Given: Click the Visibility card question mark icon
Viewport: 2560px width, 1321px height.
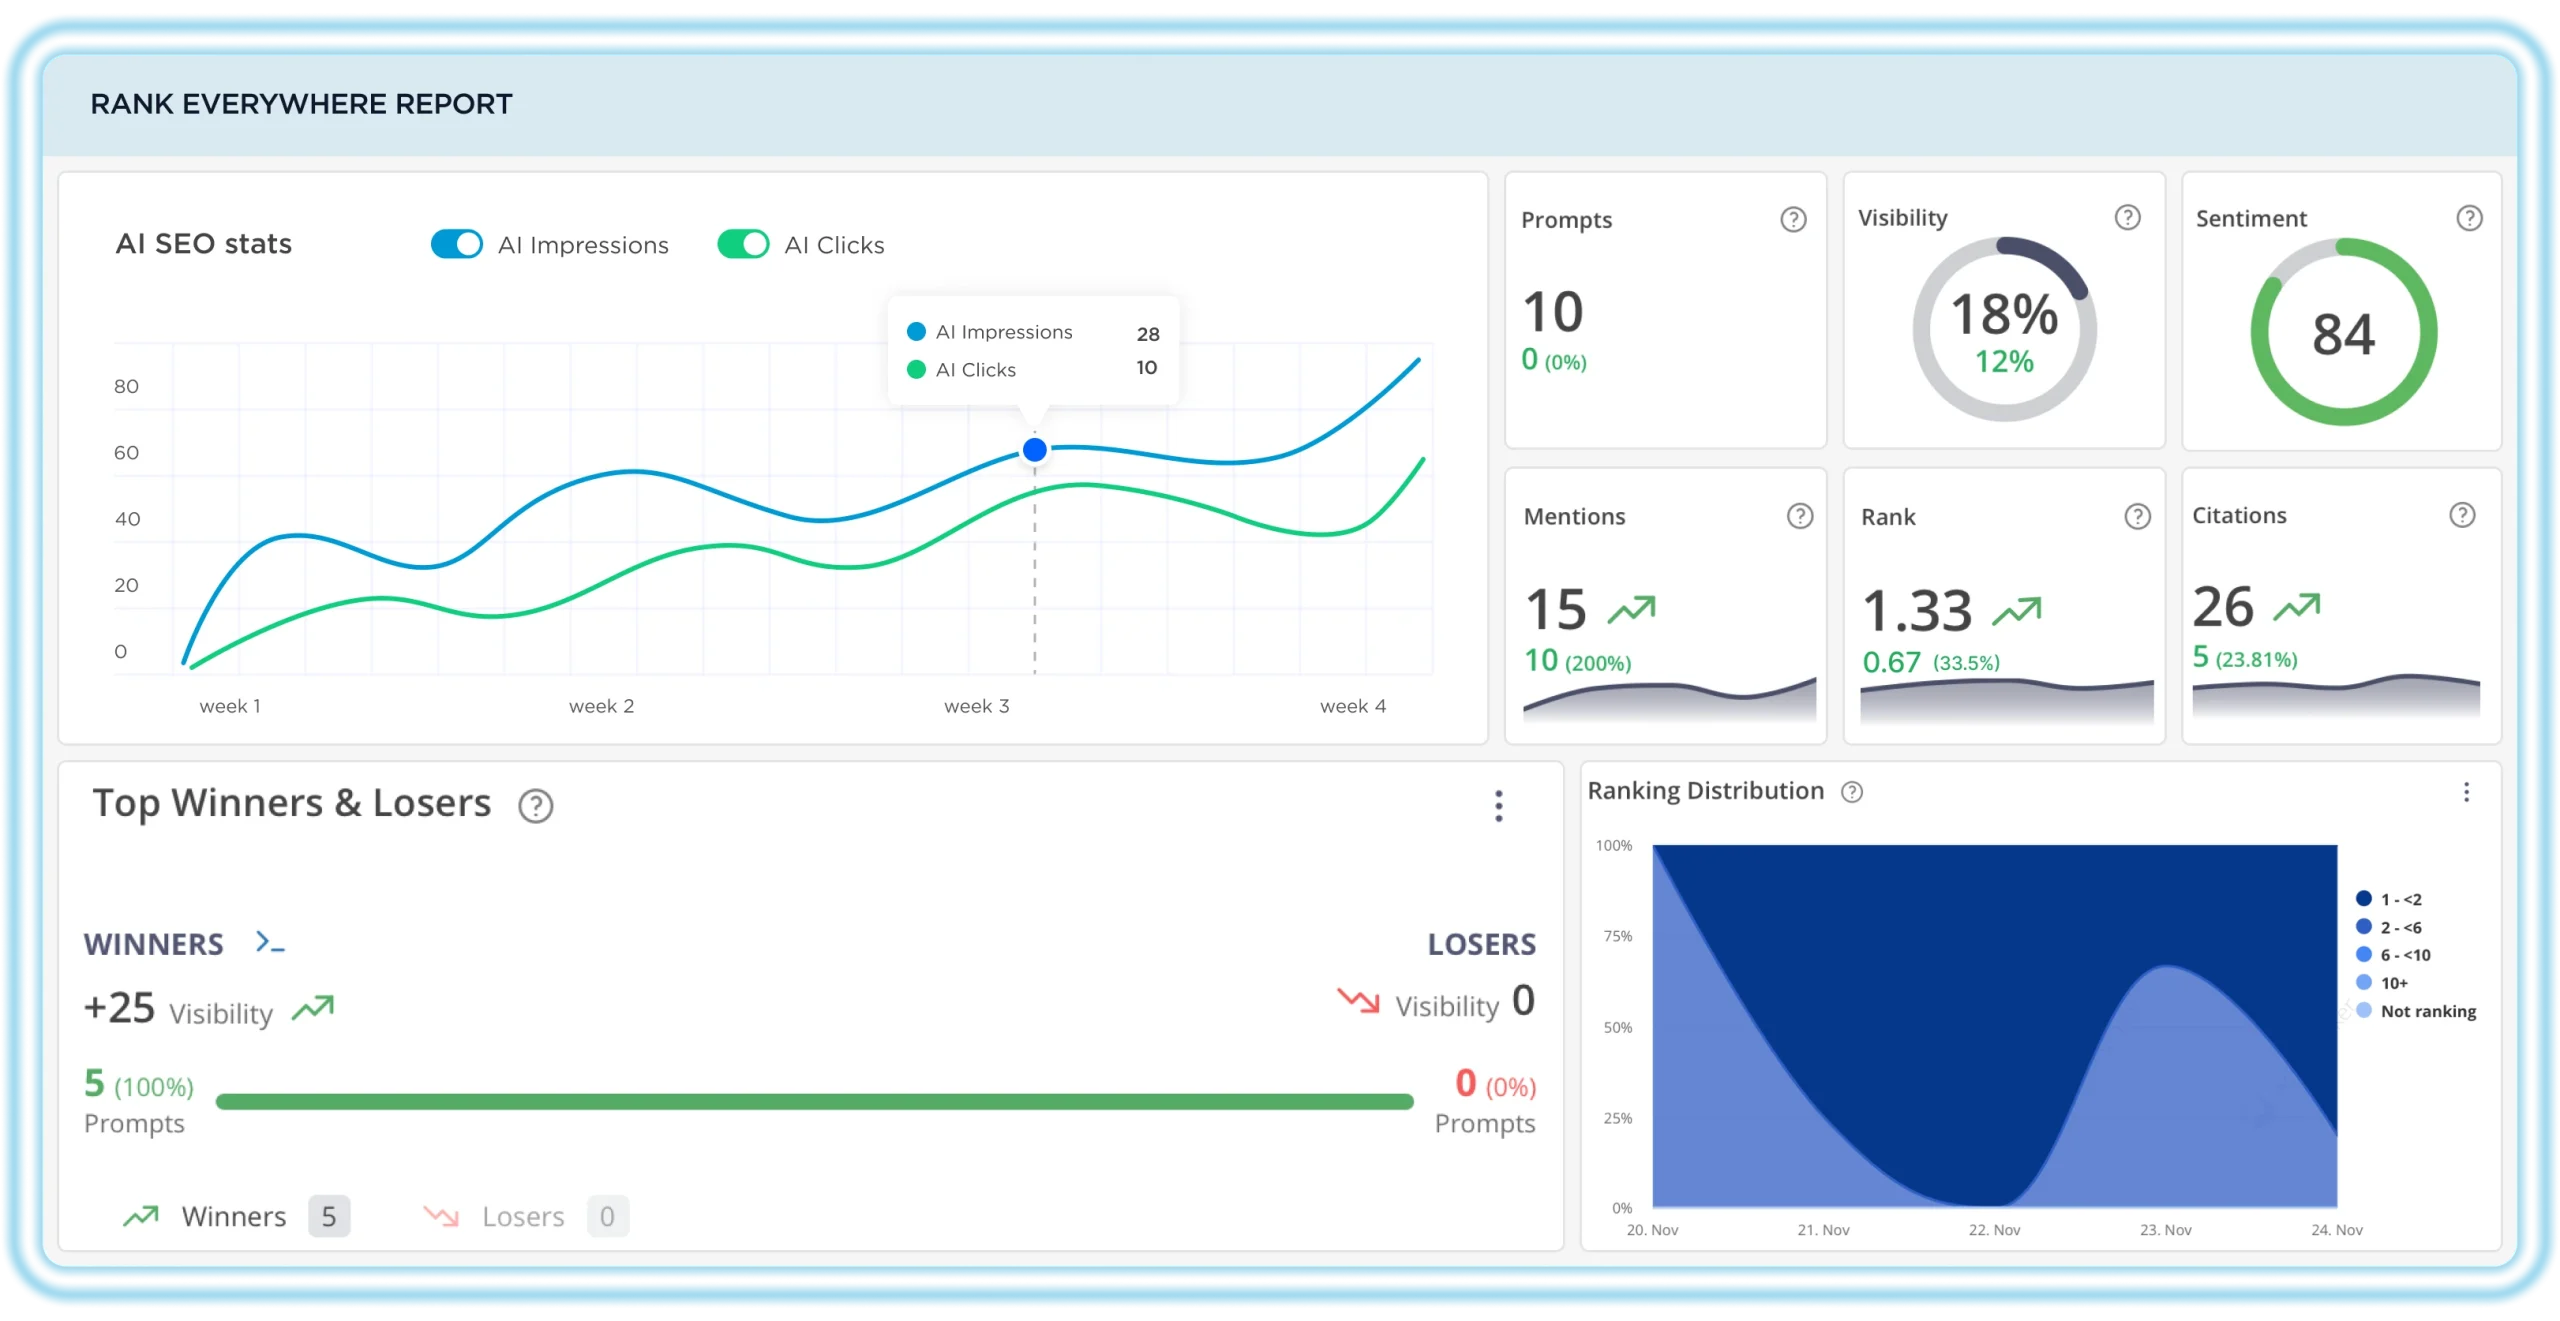Looking at the screenshot, I should click(2128, 217).
